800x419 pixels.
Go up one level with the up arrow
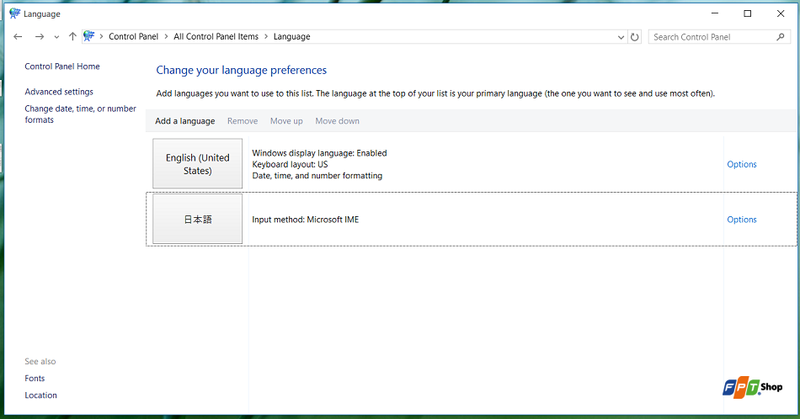[72, 37]
